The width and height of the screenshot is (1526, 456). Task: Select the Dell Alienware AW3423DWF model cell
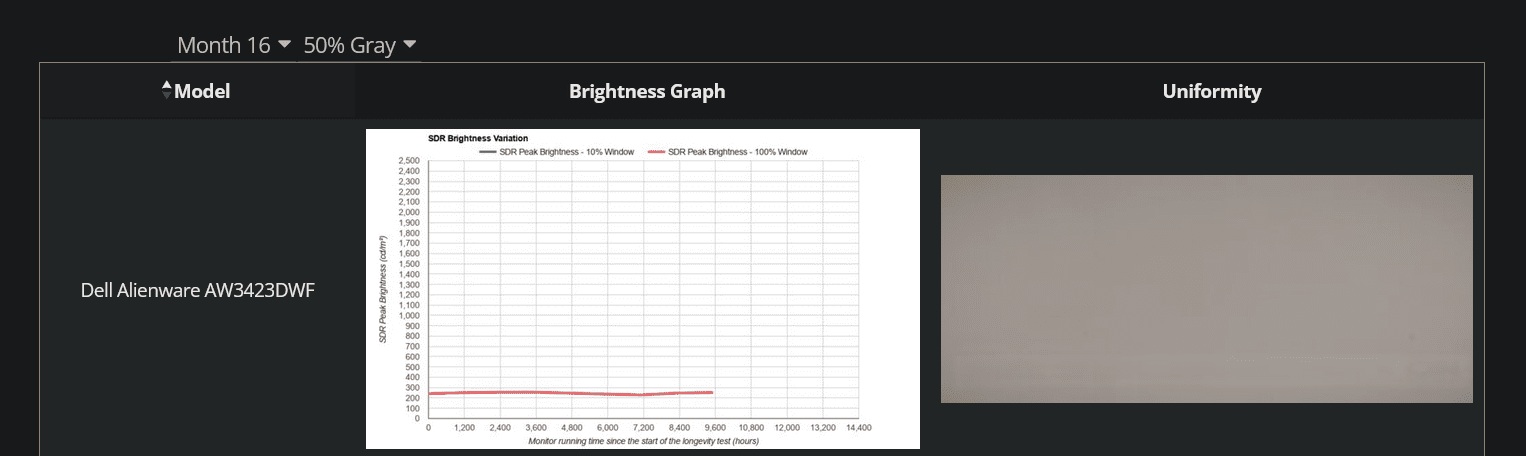click(198, 291)
